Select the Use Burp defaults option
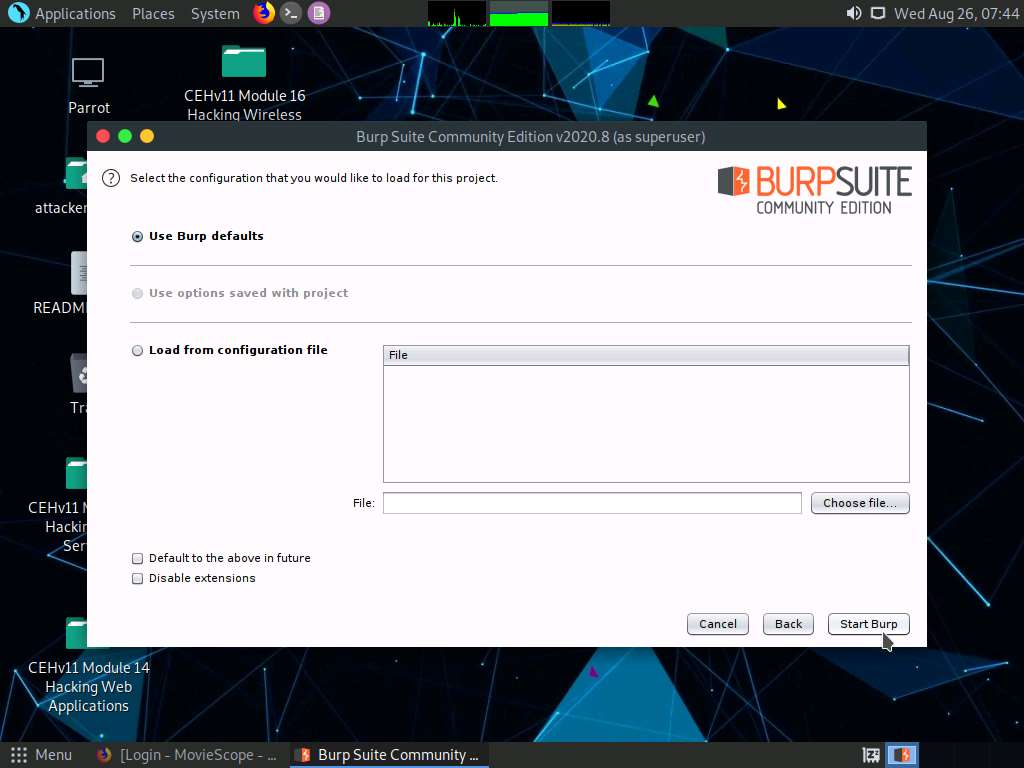Screen dimensions: 1024x768 (x=137, y=236)
